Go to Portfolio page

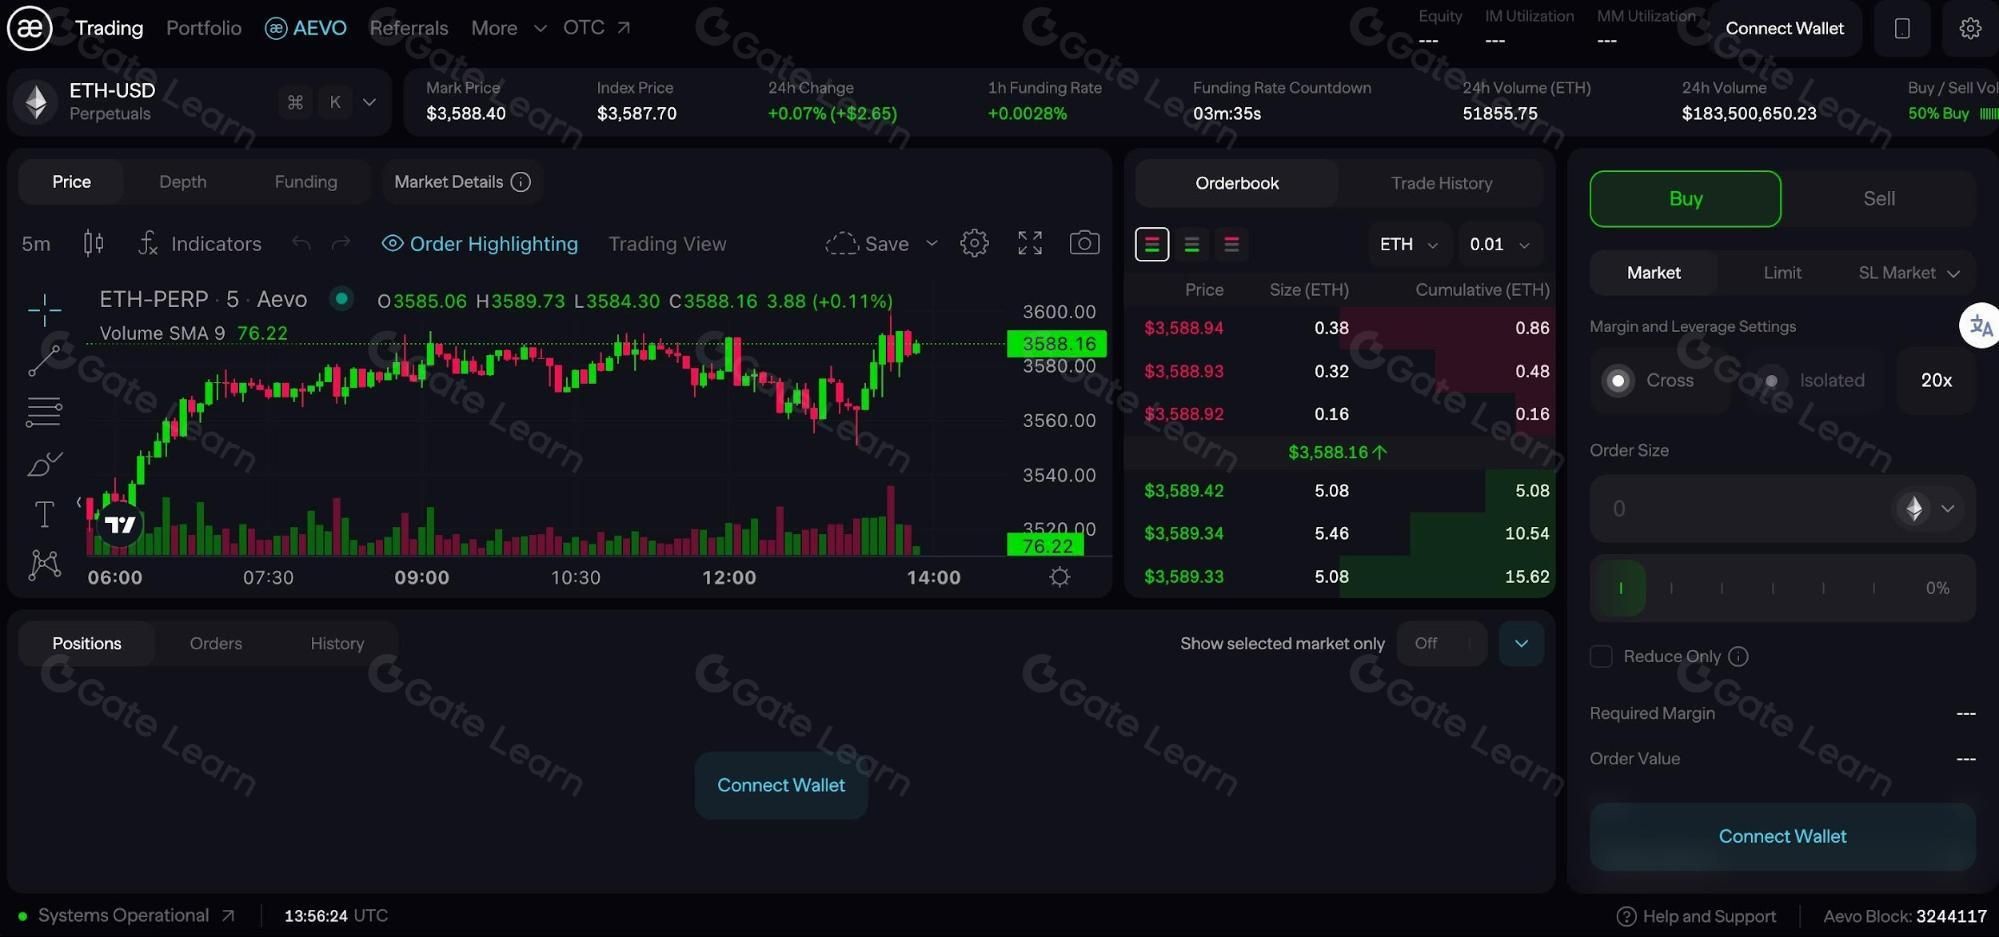(x=204, y=28)
